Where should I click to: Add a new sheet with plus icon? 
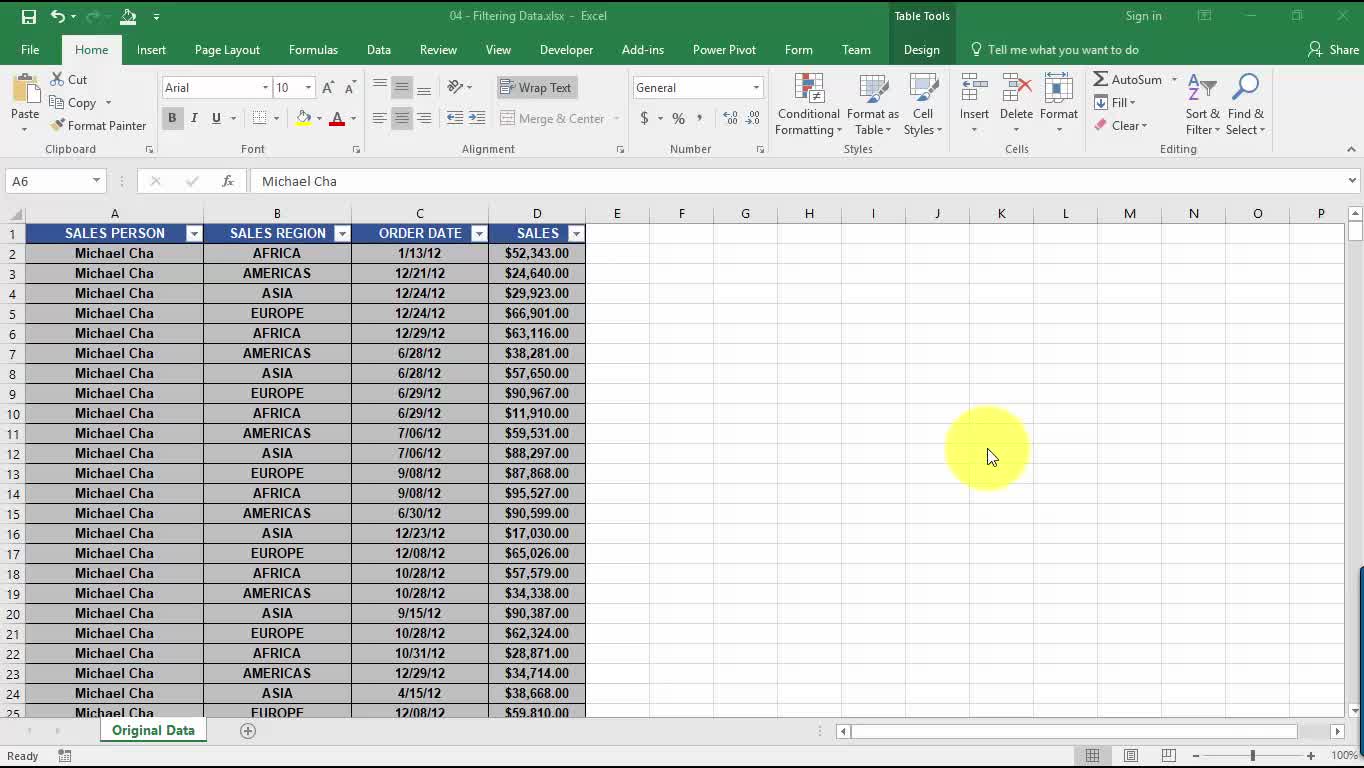pyautogui.click(x=248, y=731)
